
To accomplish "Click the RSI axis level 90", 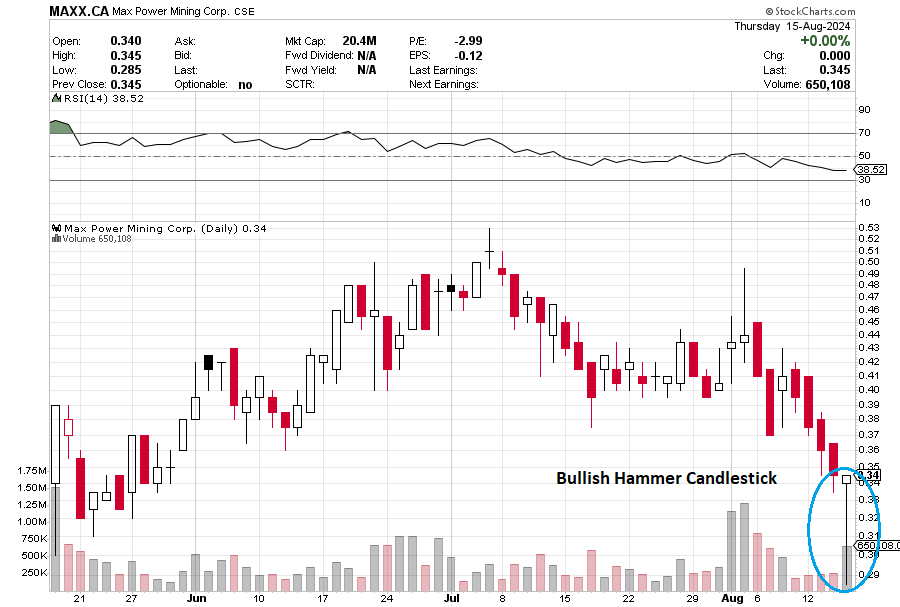I will click(x=864, y=110).
